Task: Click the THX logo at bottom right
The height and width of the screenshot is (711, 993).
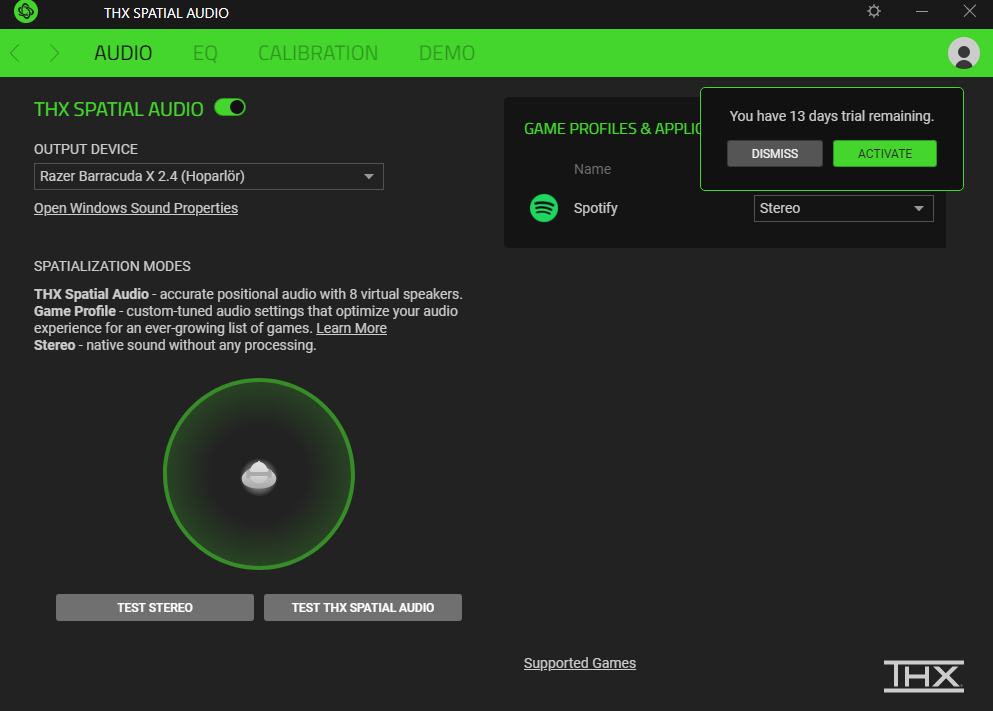Action: point(923,676)
